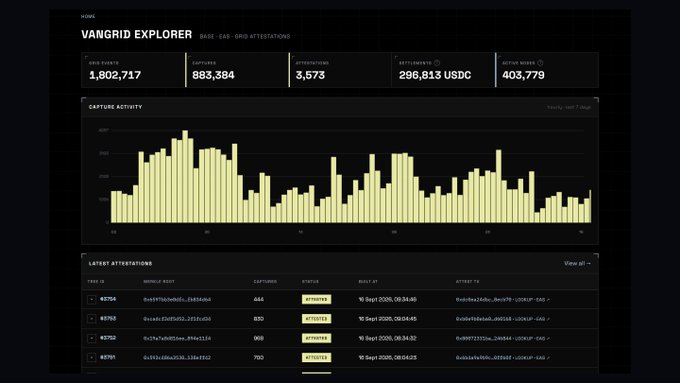Click the Attestations card showing 3,573
Image resolution: width=680 pixels, height=383 pixels.
pos(340,70)
